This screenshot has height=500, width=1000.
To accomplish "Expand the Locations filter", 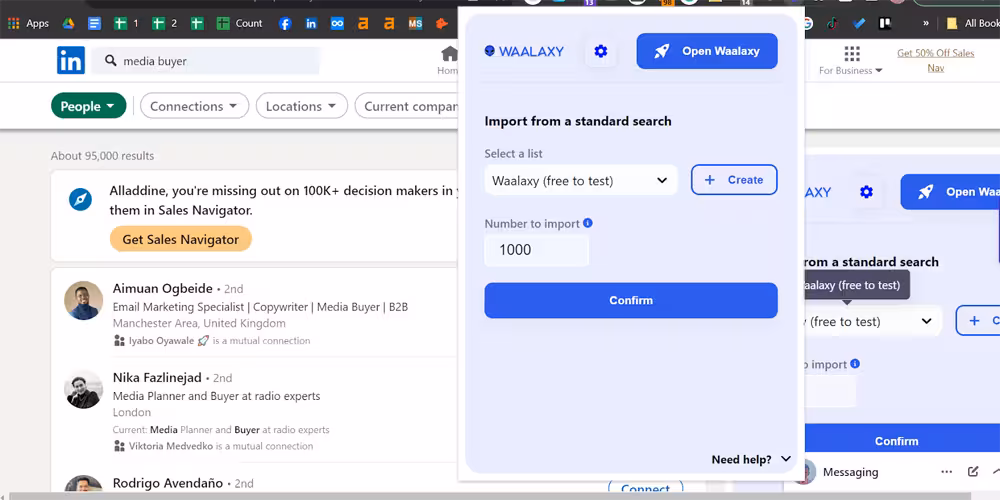I will 301,106.
